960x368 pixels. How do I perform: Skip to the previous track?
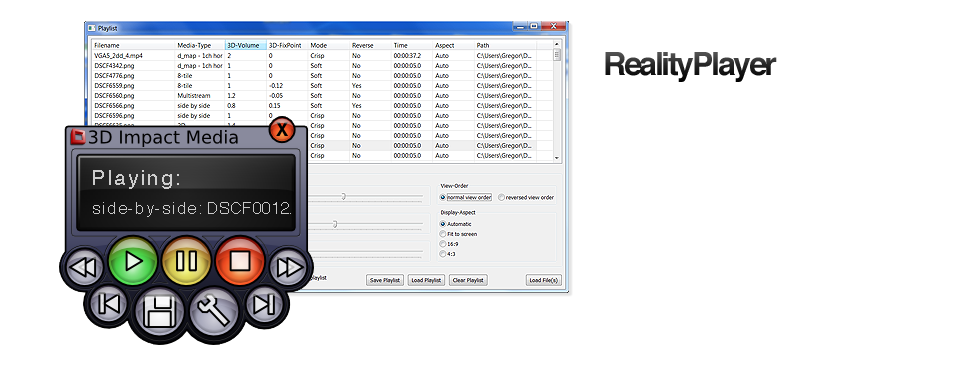(108, 304)
